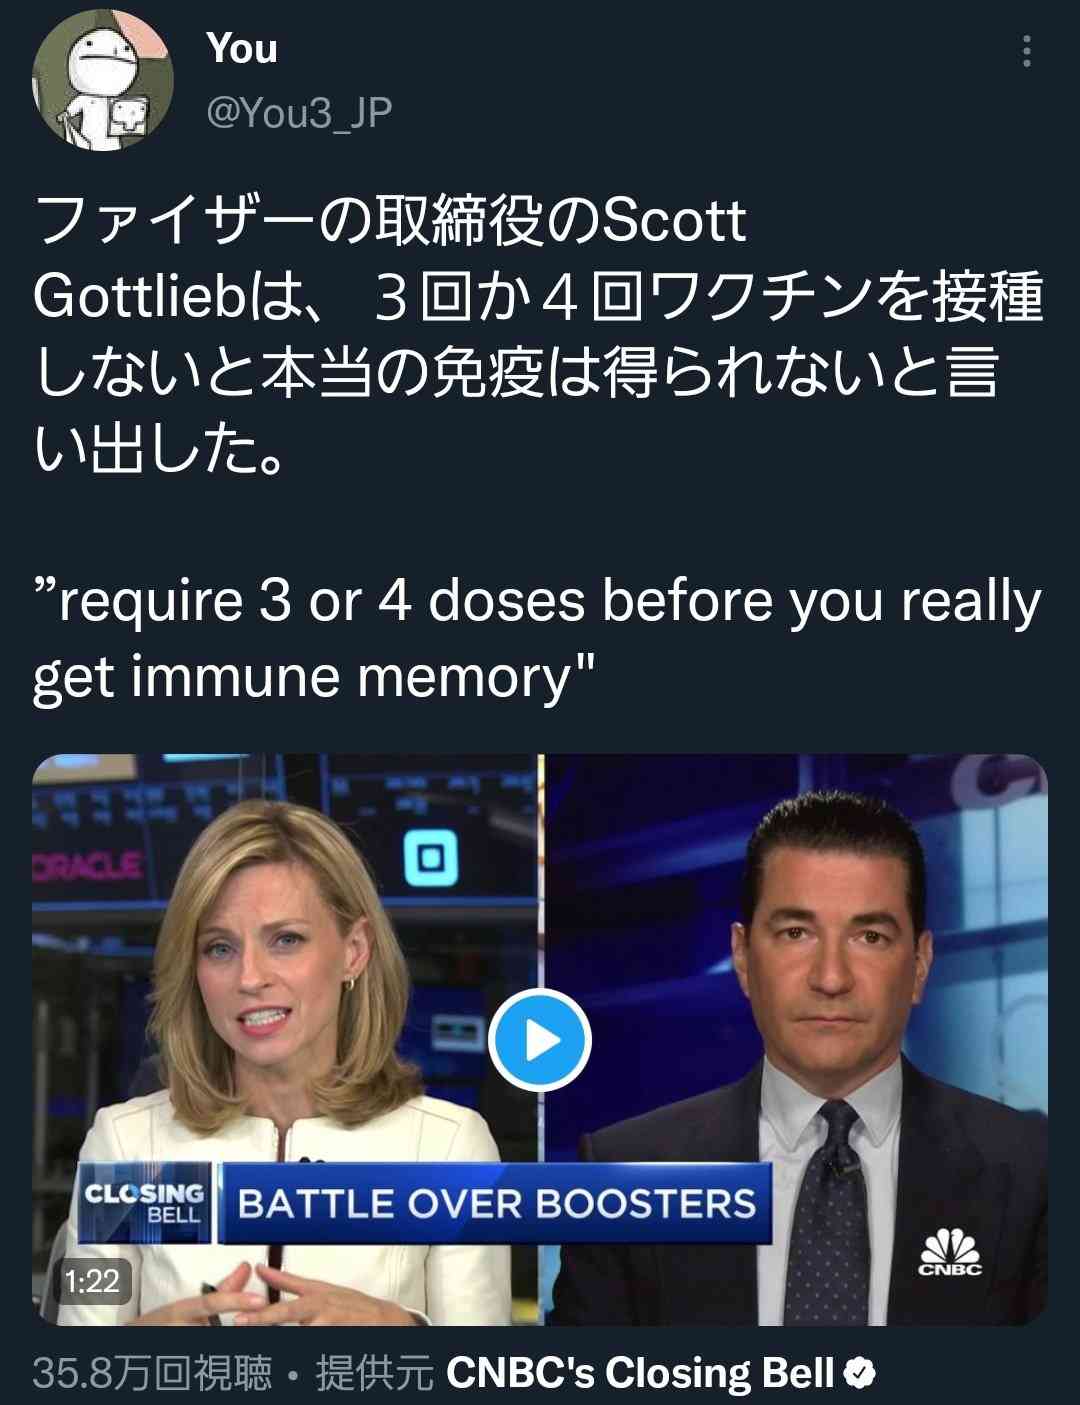Image resolution: width=1080 pixels, height=1405 pixels.
Task: Play the CNBC video
Action: click(x=540, y=1040)
